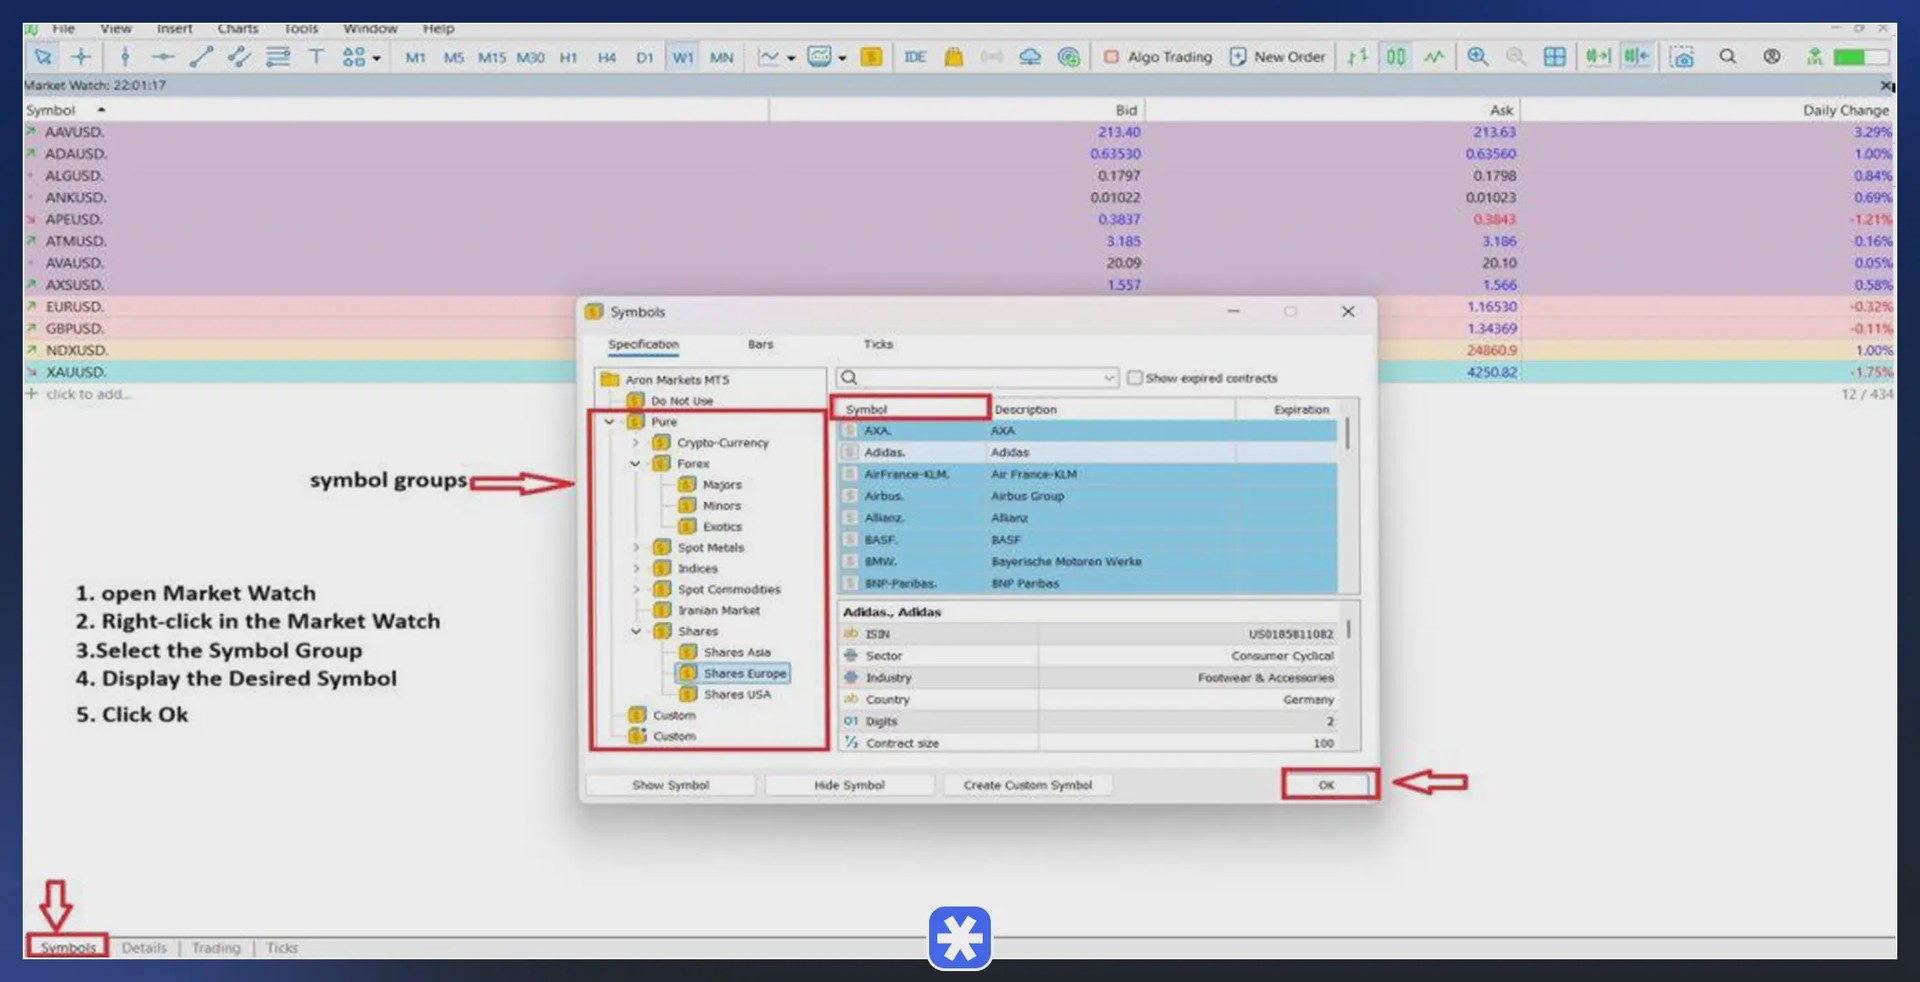
Task: Select the text label tool
Action: click(316, 57)
